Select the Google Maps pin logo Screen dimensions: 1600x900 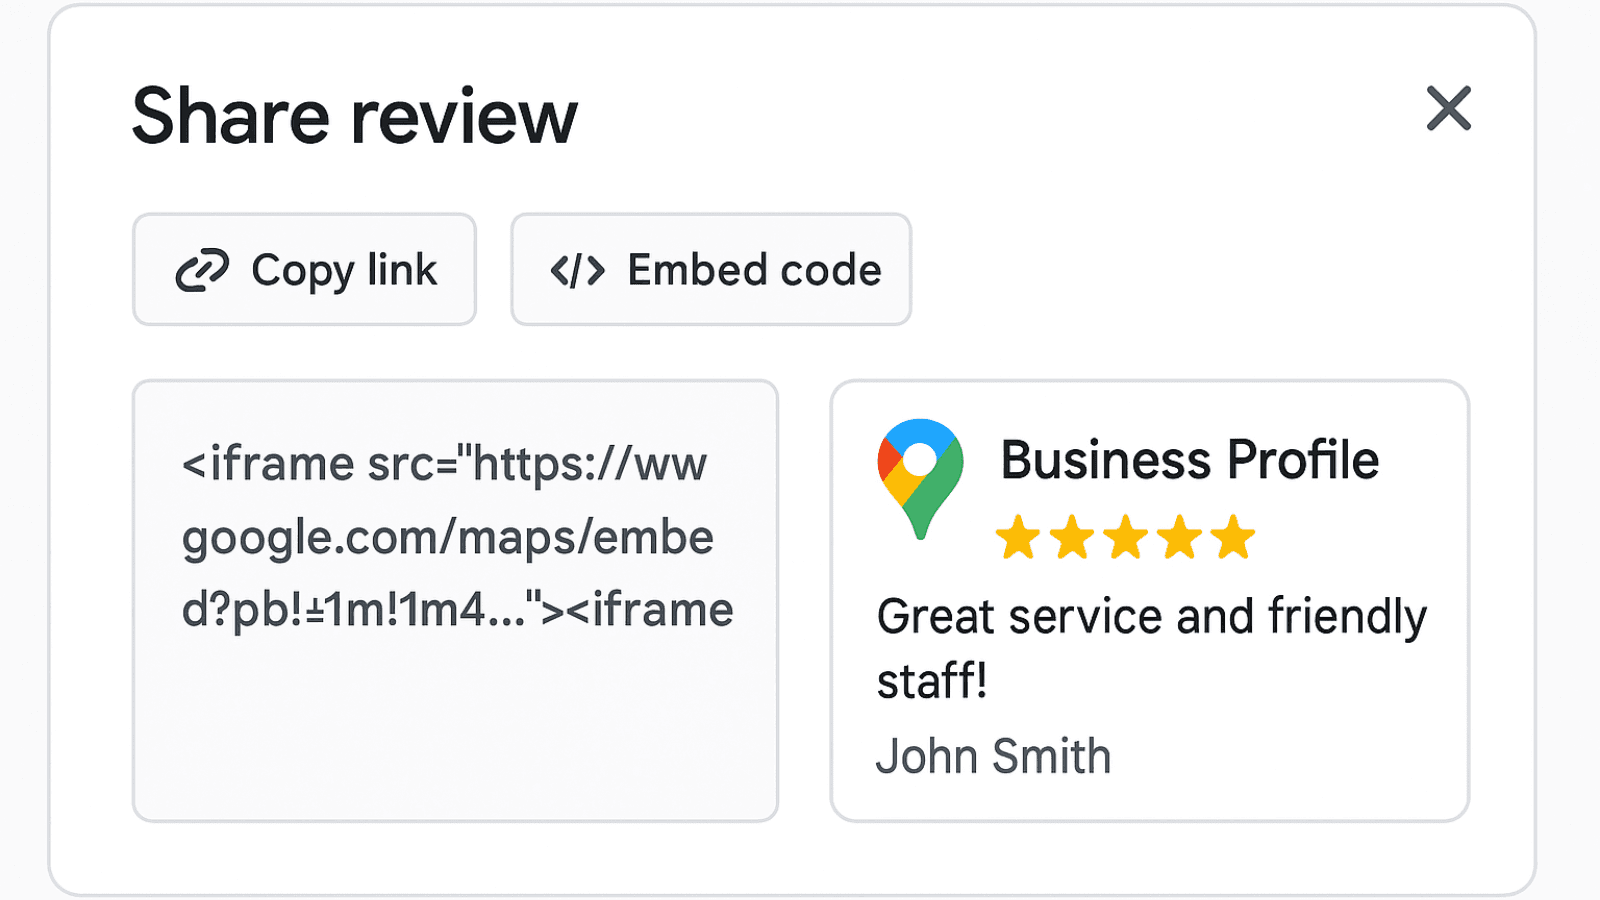pos(919,477)
